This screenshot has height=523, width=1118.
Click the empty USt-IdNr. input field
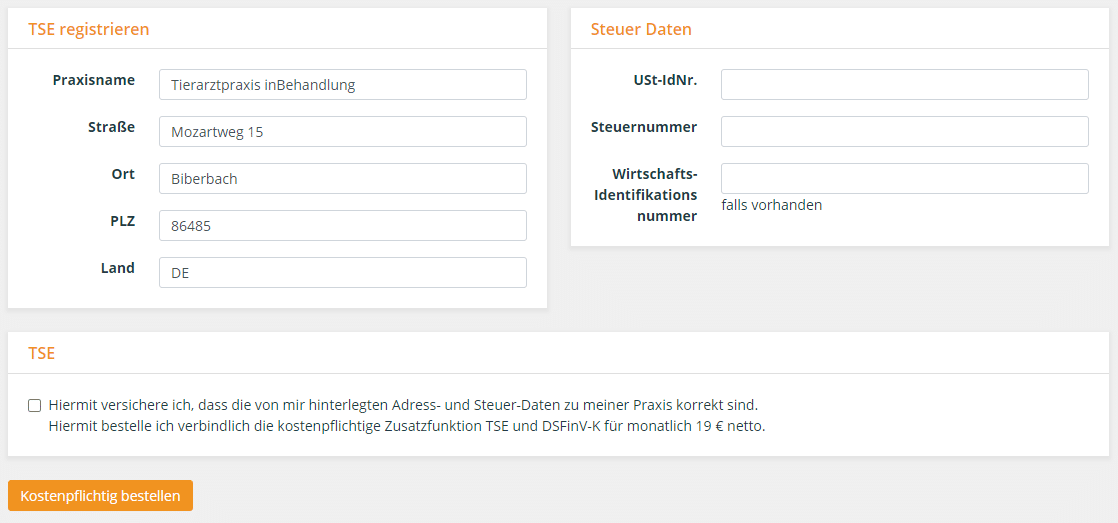[905, 85]
